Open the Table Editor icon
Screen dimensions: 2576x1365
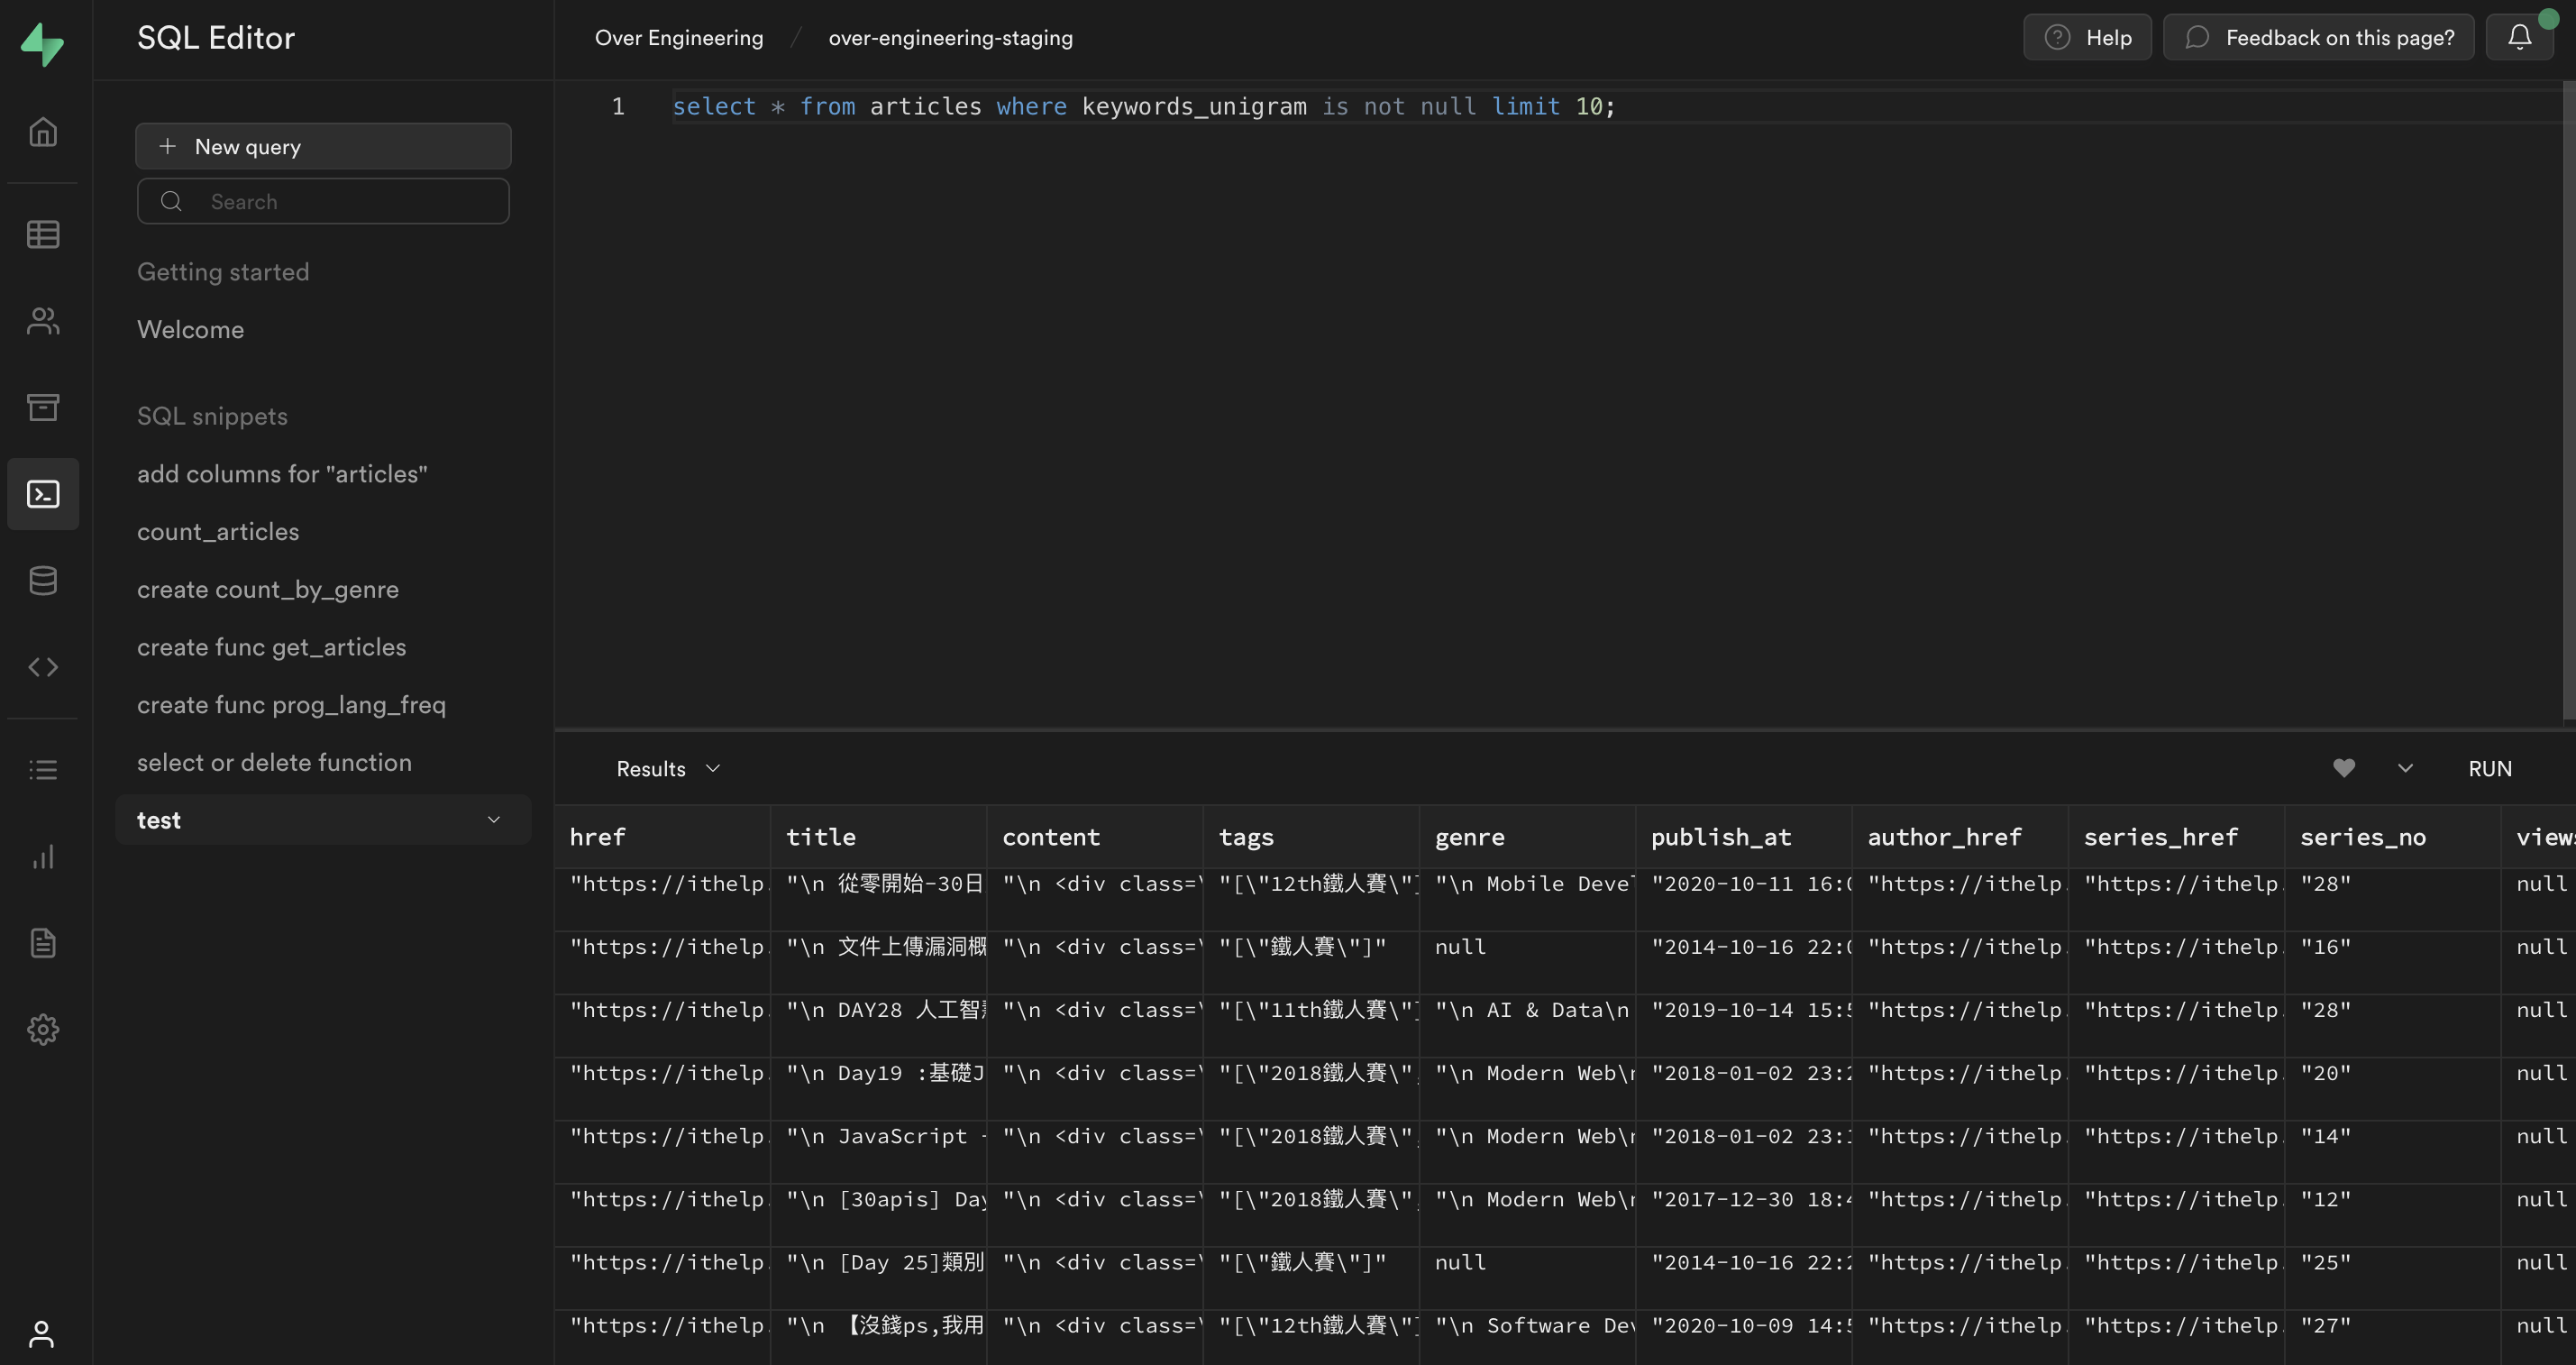coord(42,234)
